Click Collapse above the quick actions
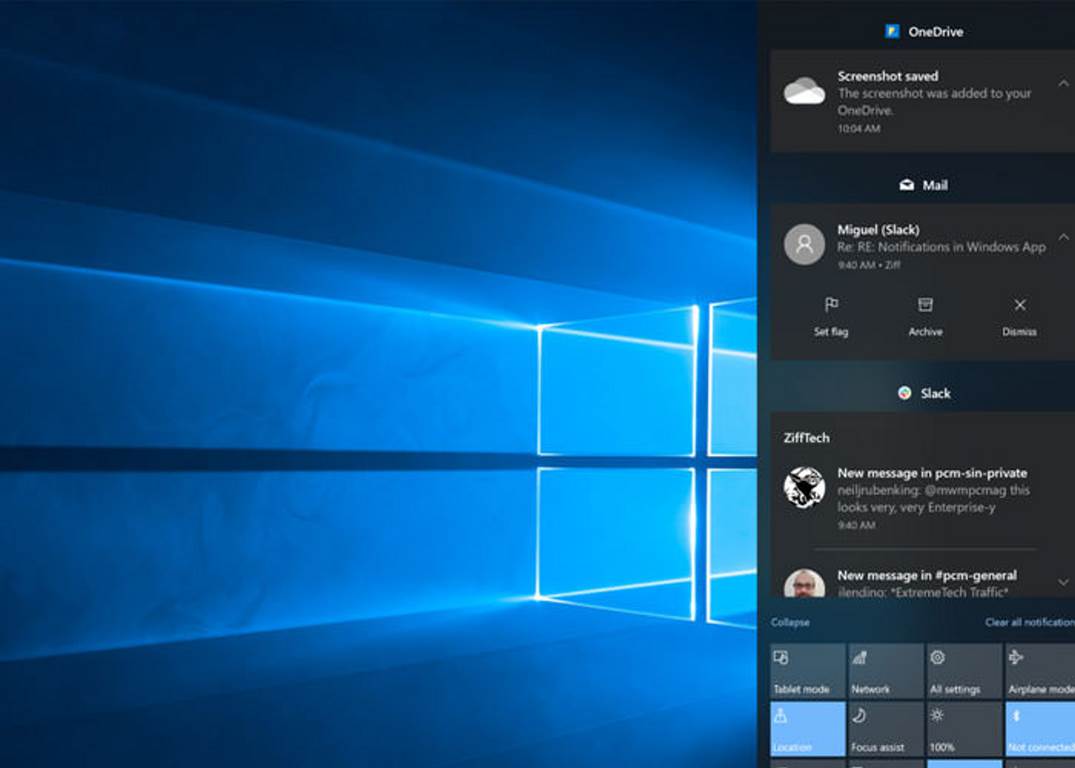The width and height of the screenshot is (1075, 768). pyautogui.click(x=790, y=622)
